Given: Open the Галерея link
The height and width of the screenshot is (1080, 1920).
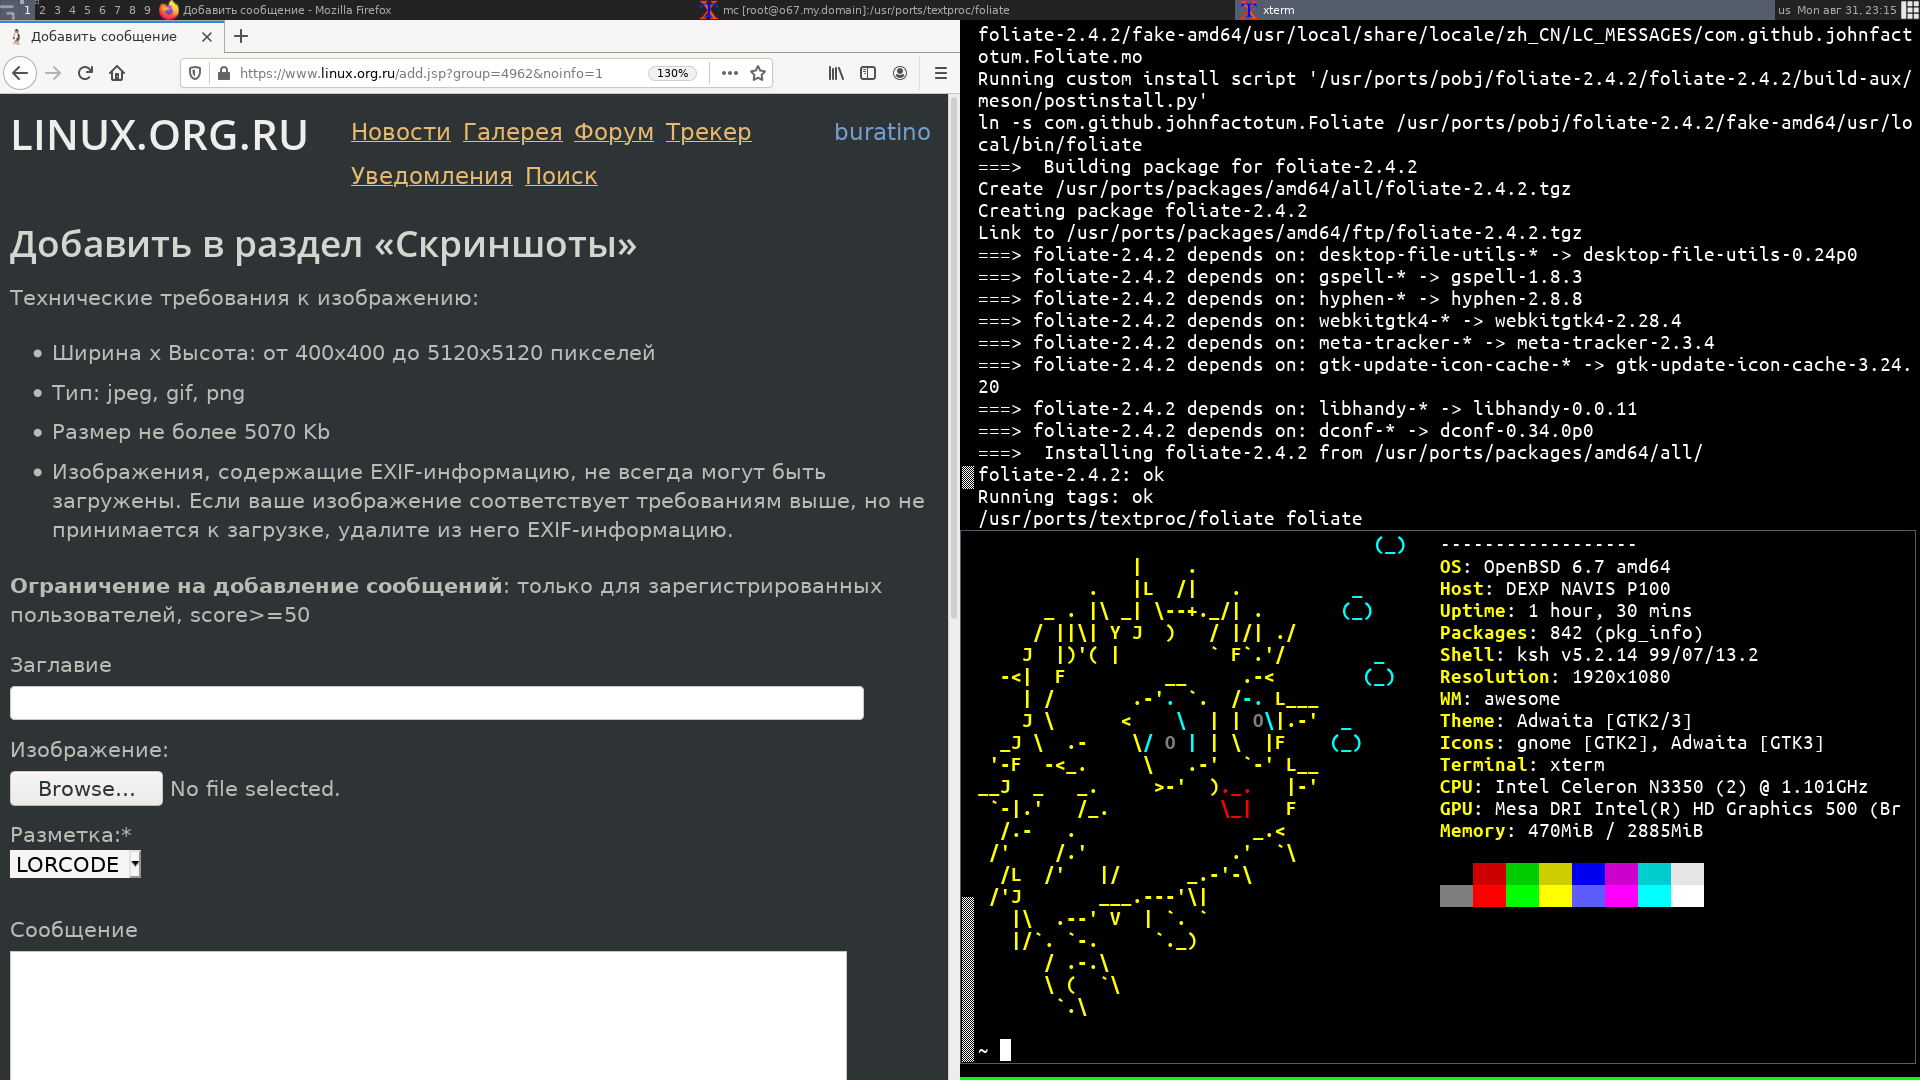Looking at the screenshot, I should click(512, 132).
